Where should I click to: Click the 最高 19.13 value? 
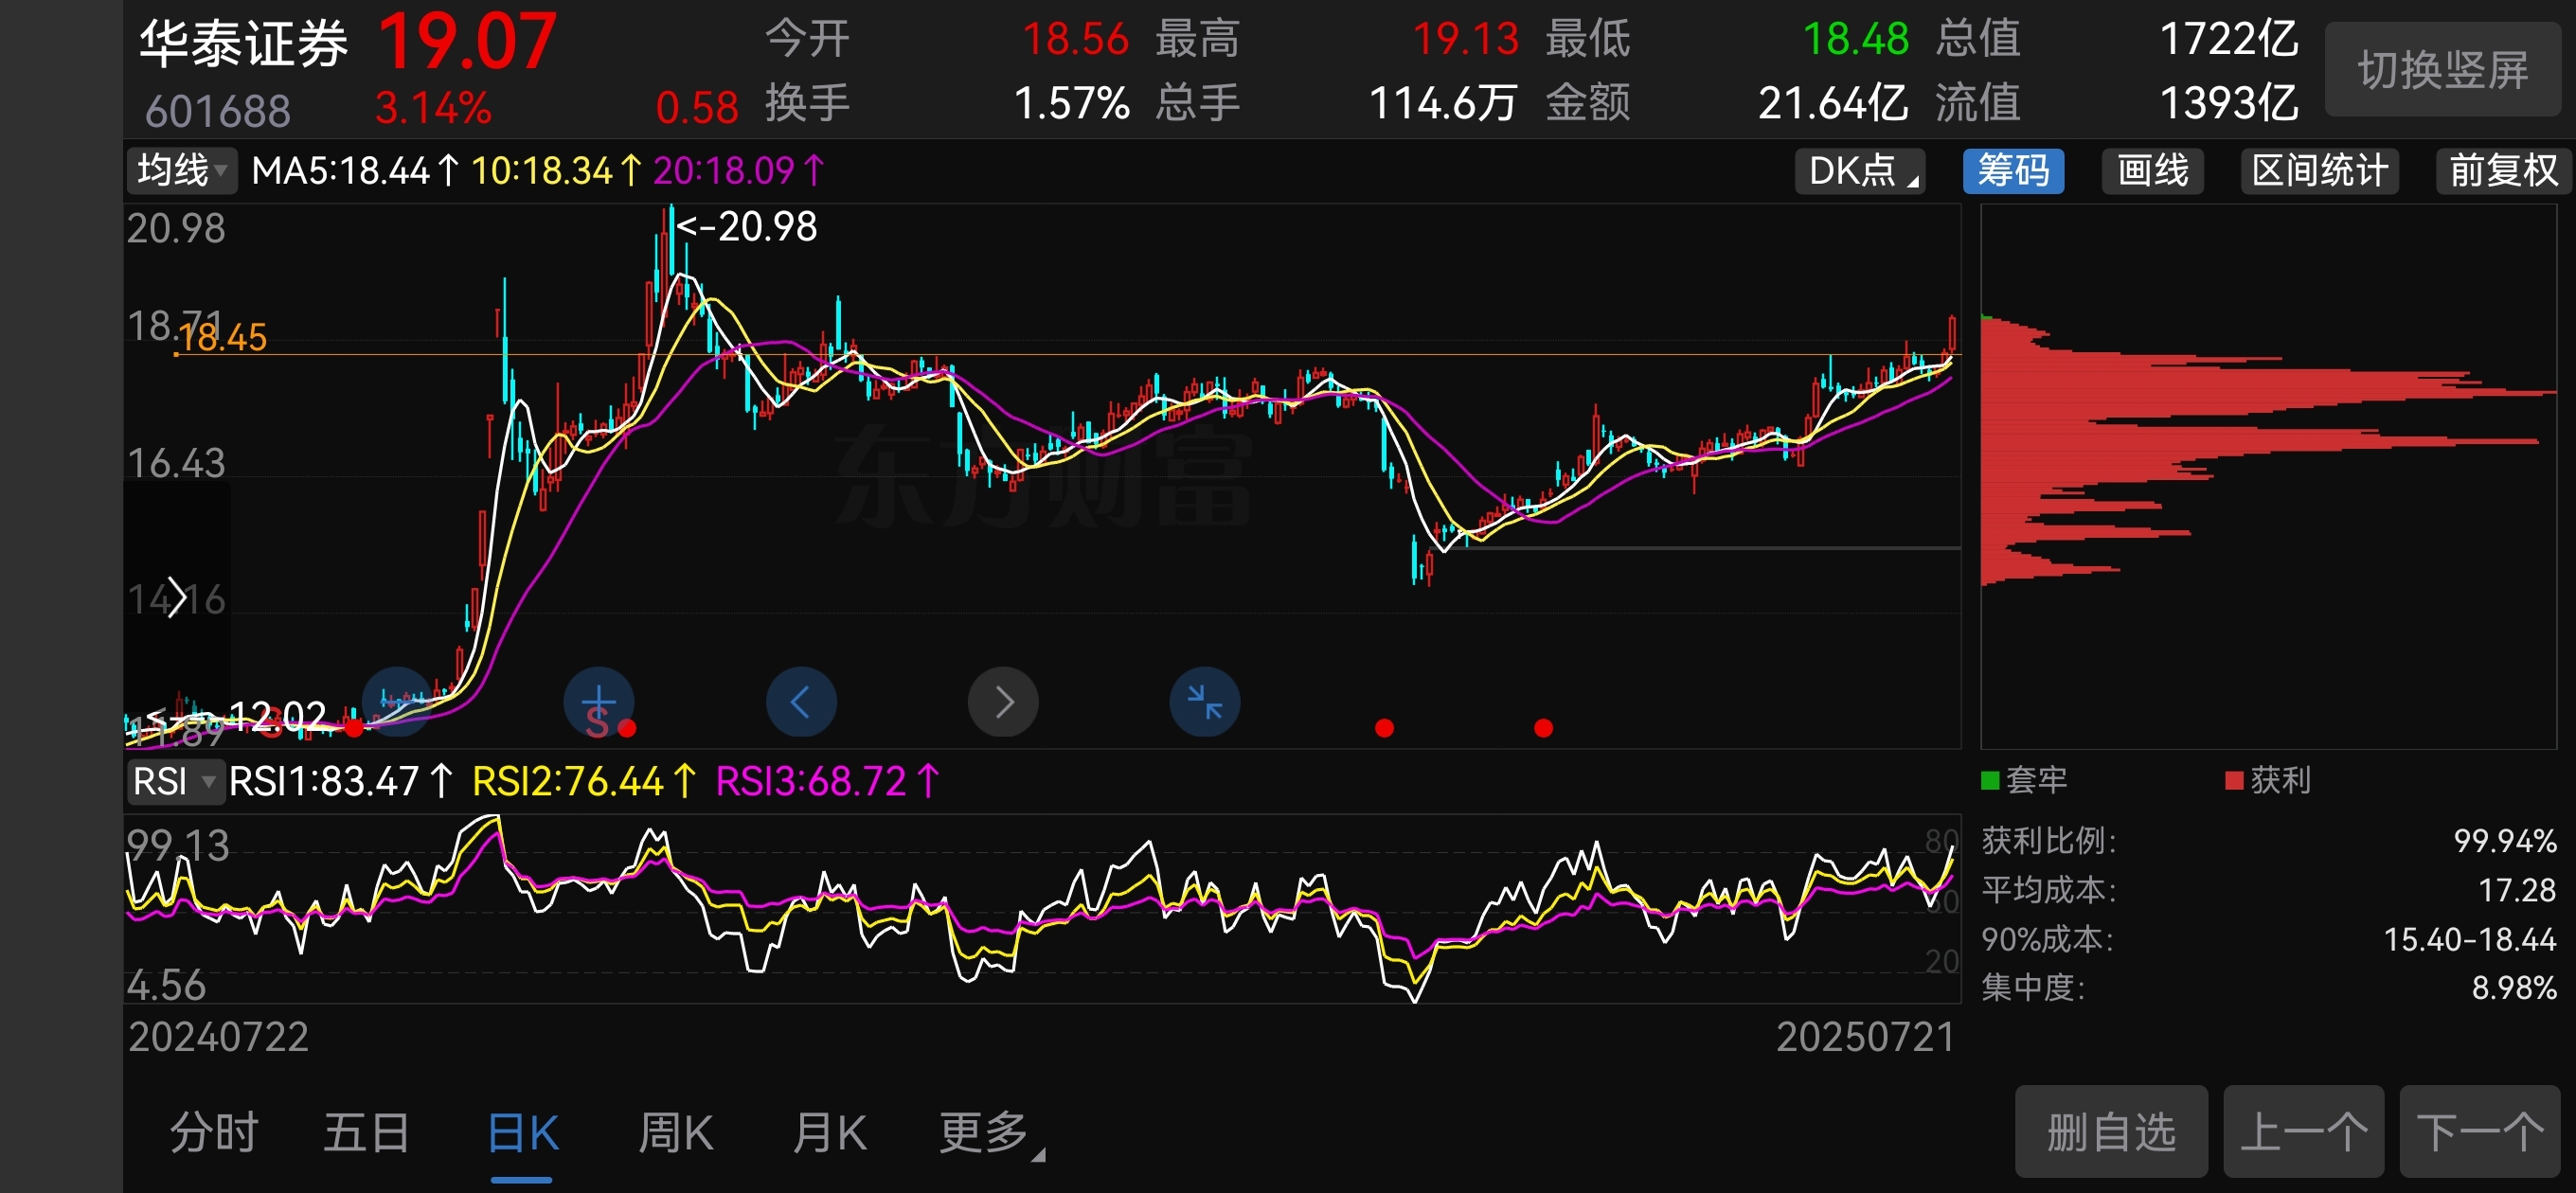click(x=1465, y=40)
